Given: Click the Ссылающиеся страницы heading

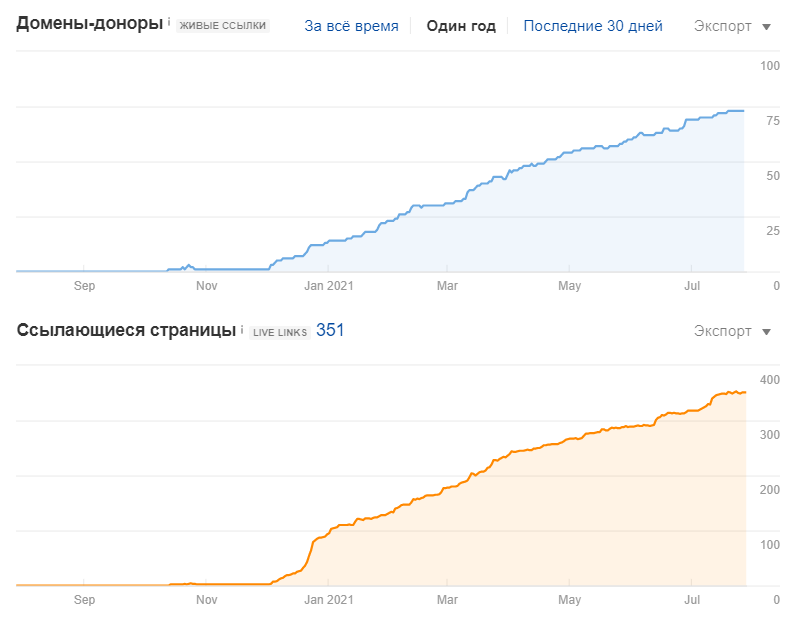Looking at the screenshot, I should (x=126, y=330).
